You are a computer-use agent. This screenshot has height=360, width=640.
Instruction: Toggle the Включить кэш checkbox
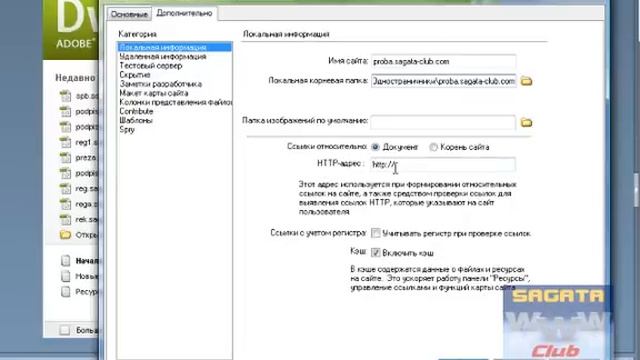pos(376,253)
